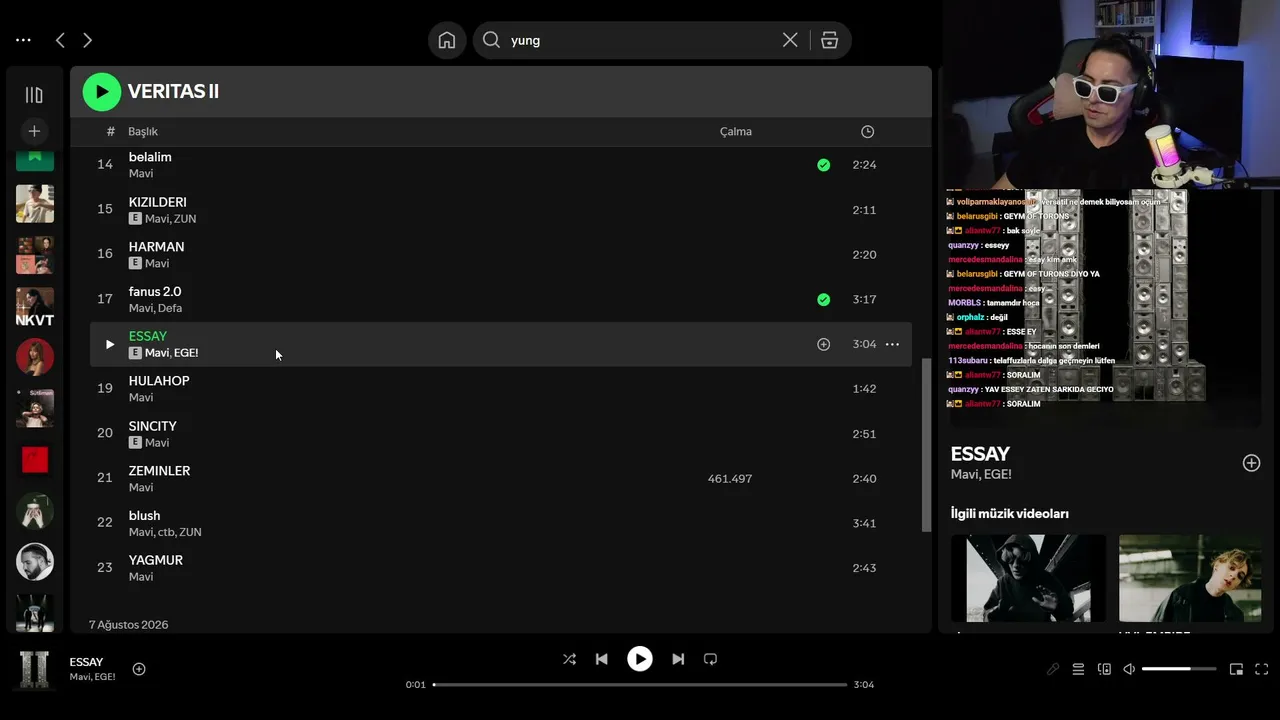Open now-playing album cover in bottom bar
The image size is (1280, 720).
(x=35, y=670)
